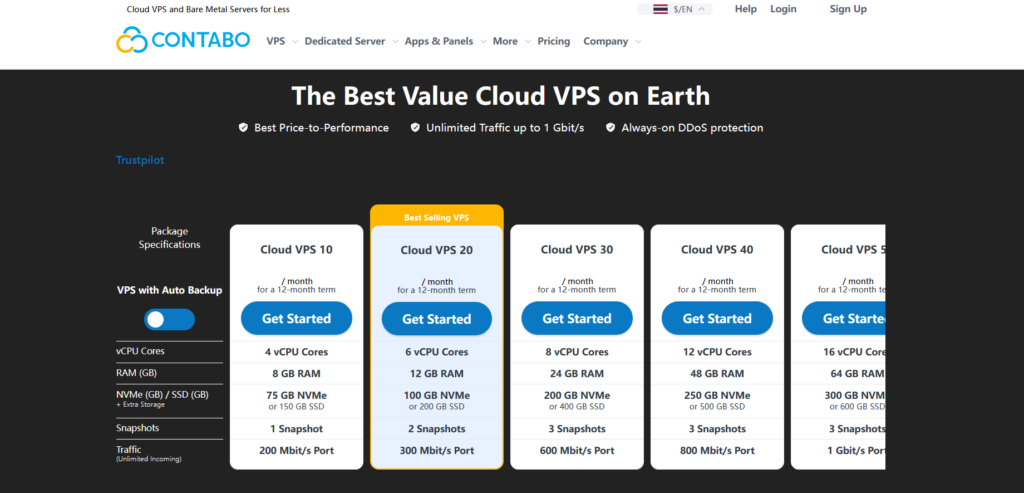This screenshot has width=1024, height=493.
Task: Go to the Pricing page
Action: tap(553, 42)
